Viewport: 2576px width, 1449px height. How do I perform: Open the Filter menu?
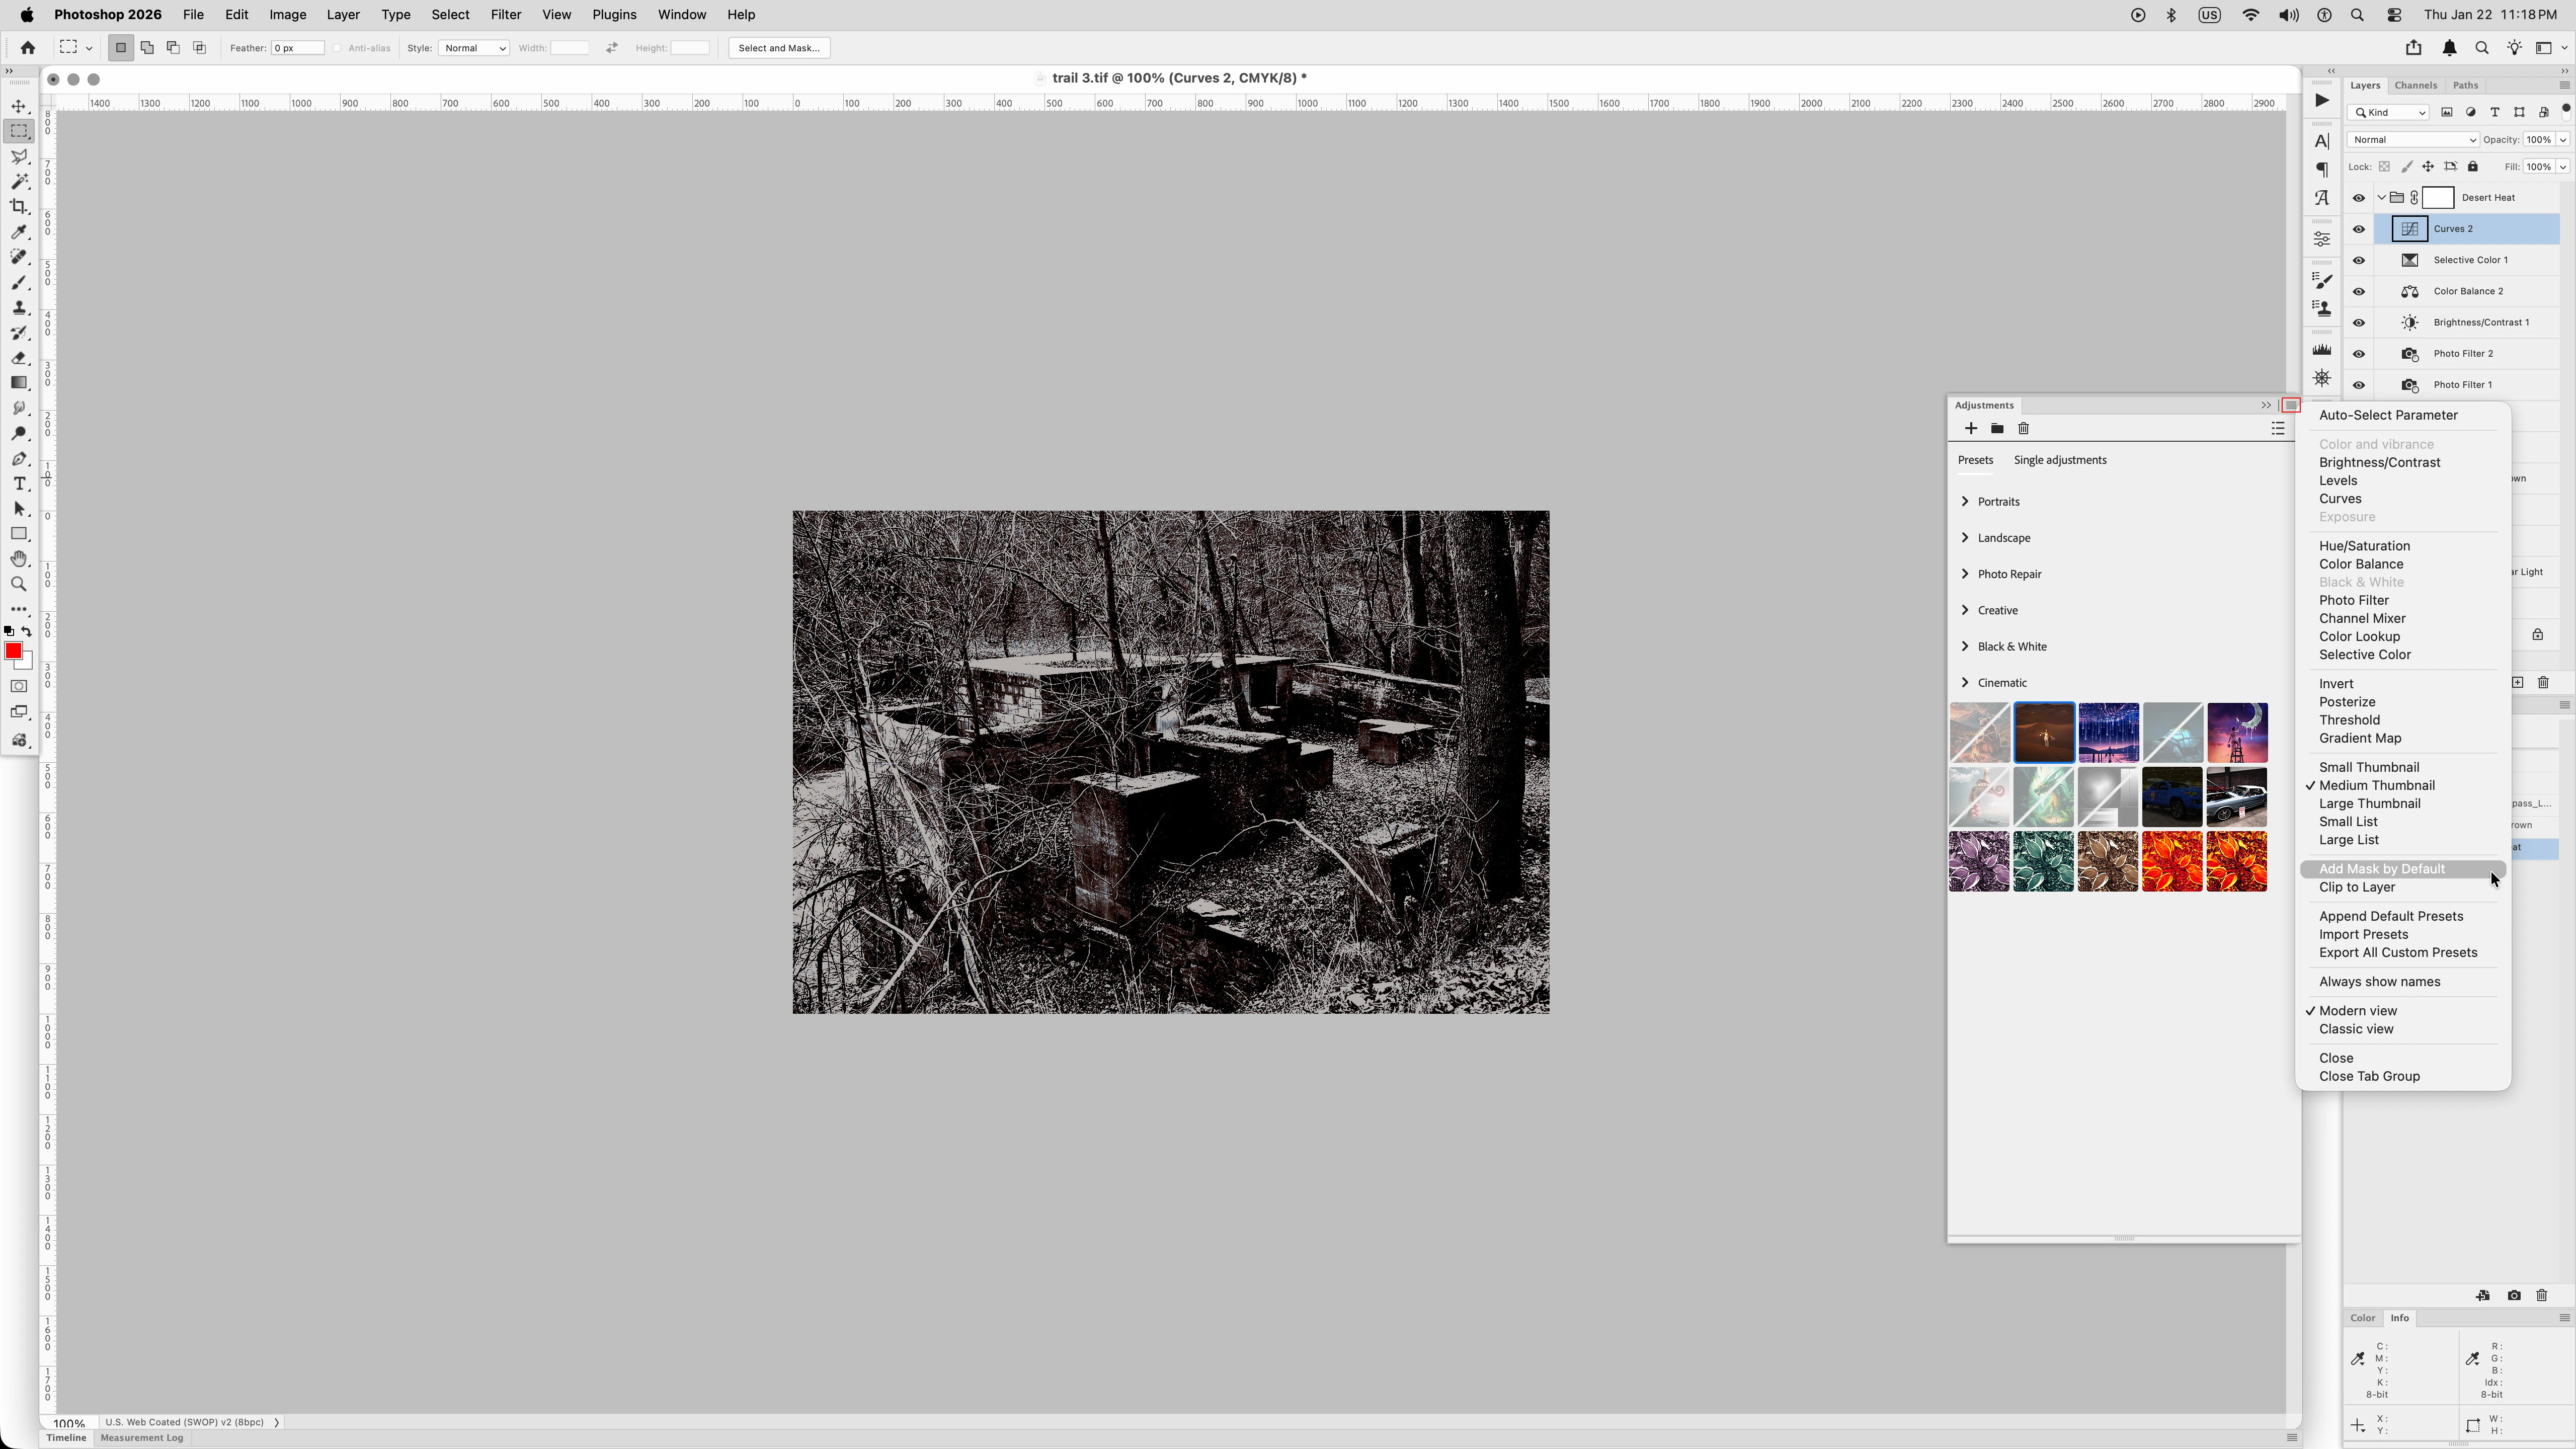[x=505, y=15]
